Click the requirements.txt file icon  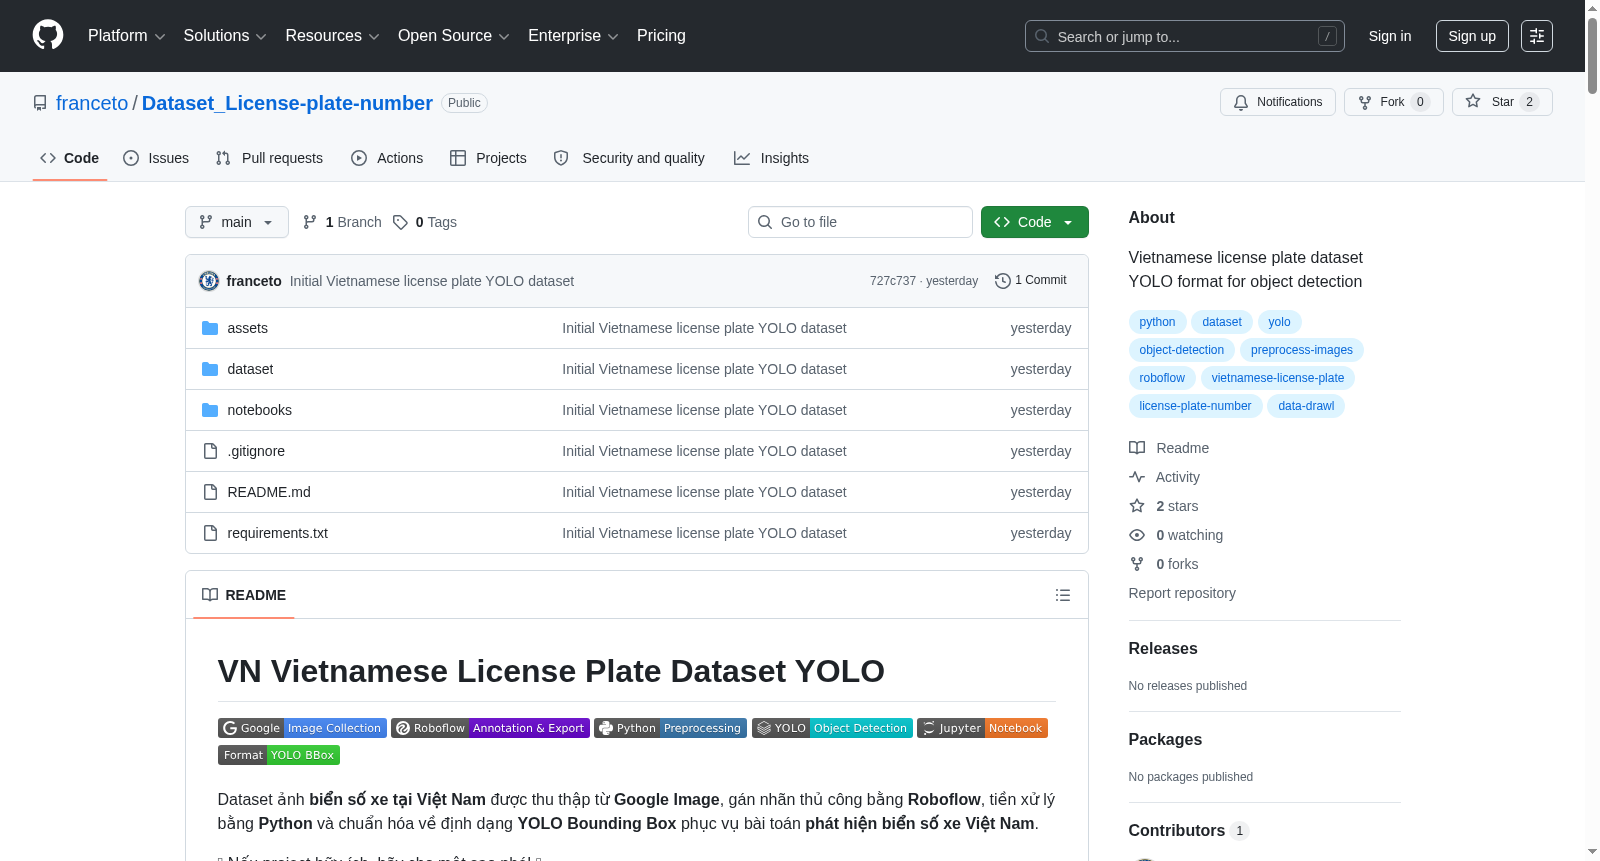210,533
